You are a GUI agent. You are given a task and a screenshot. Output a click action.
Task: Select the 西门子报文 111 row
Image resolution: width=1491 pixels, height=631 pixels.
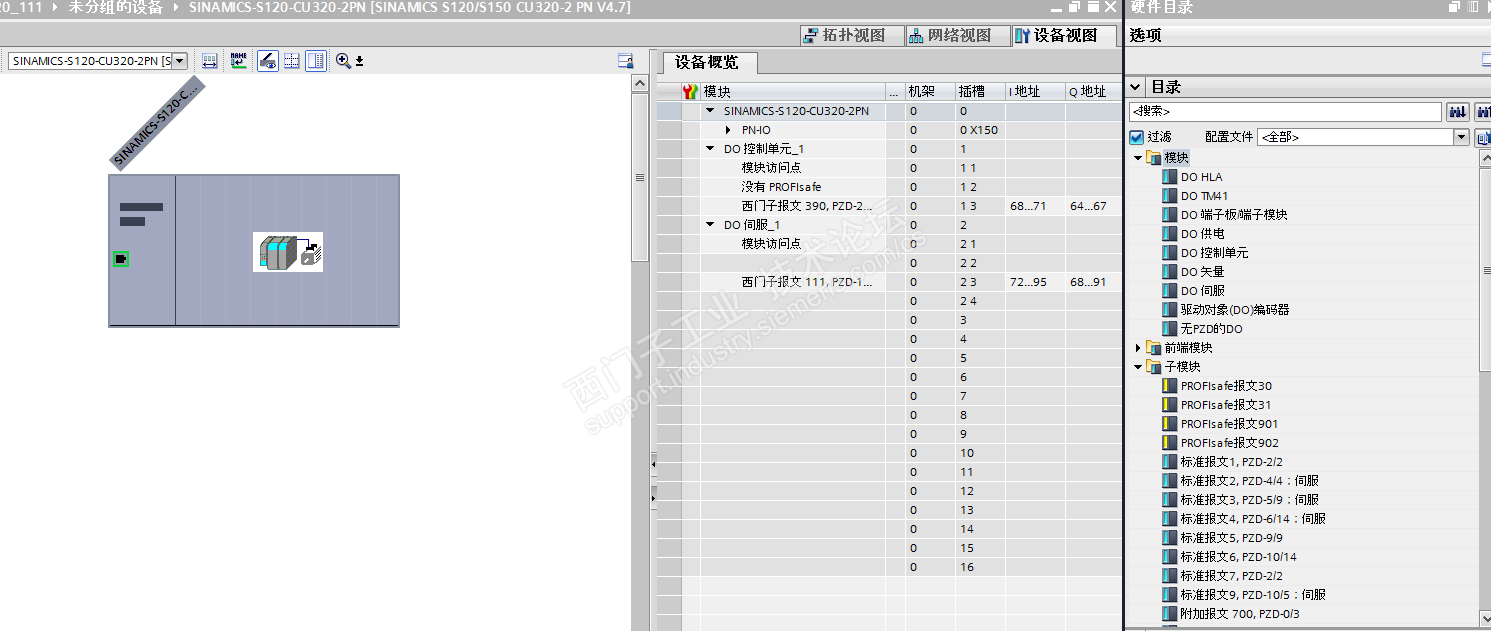(890, 282)
